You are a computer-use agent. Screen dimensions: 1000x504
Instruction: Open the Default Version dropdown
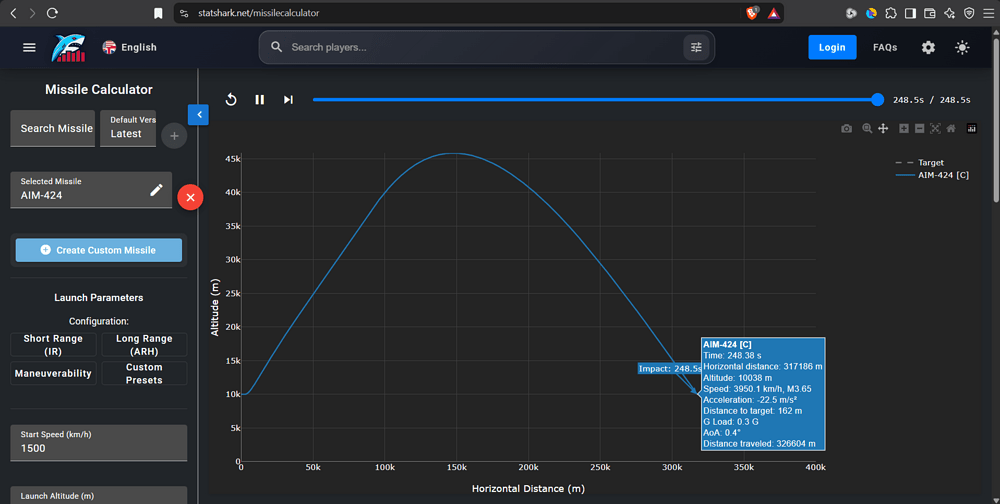pyautogui.click(x=128, y=128)
